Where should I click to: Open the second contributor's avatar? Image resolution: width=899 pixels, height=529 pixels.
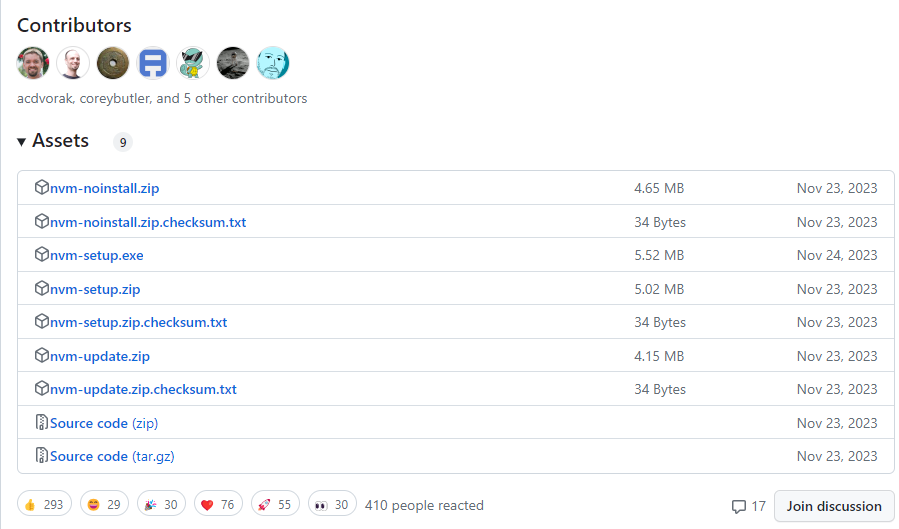[73, 63]
